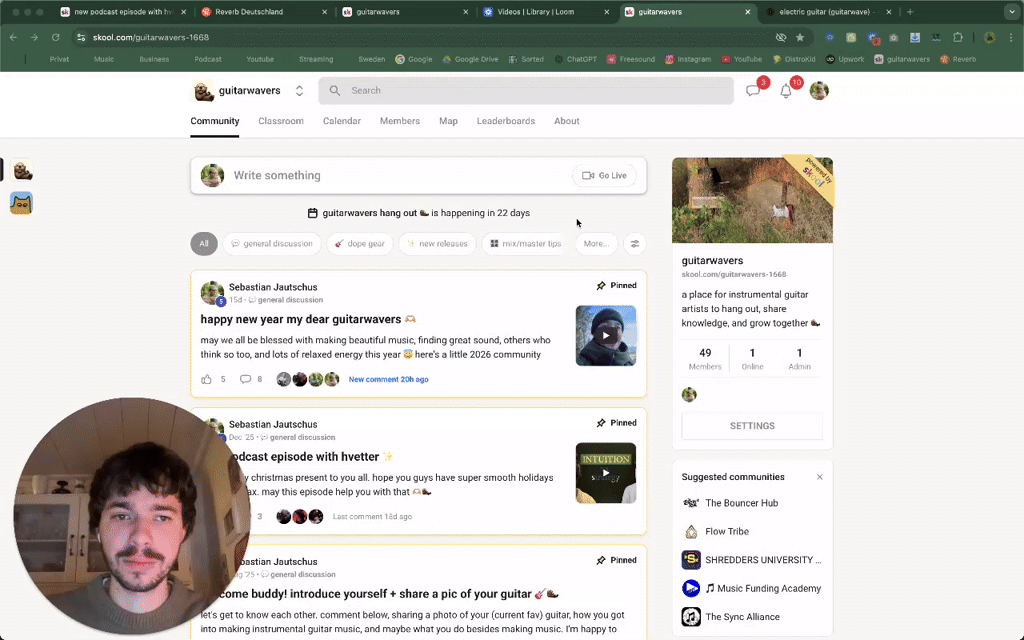Click the browser back arrow
The image size is (1024, 640).
click(x=14, y=37)
